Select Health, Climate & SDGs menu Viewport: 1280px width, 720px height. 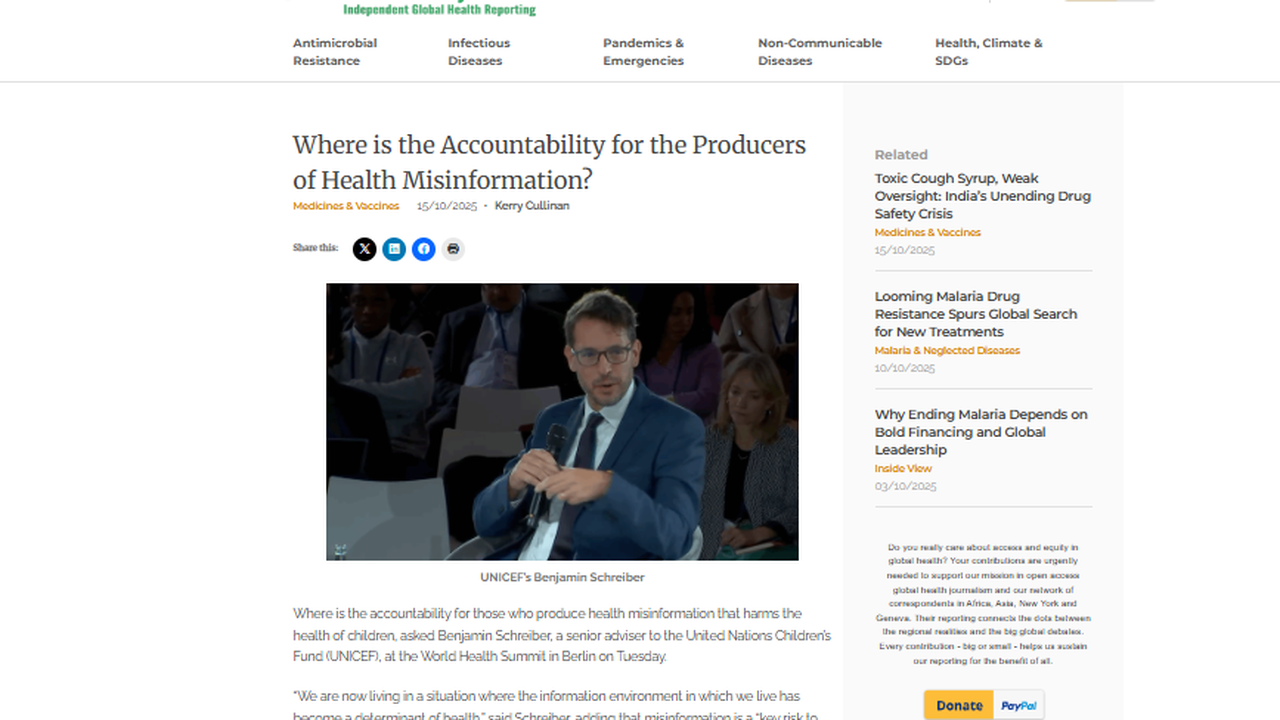[988, 52]
